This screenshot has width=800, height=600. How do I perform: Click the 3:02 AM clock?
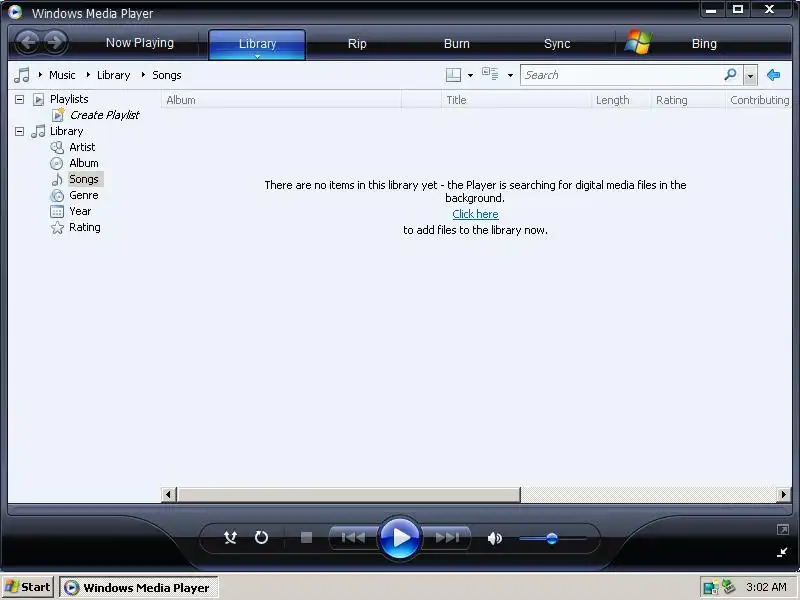click(766, 587)
